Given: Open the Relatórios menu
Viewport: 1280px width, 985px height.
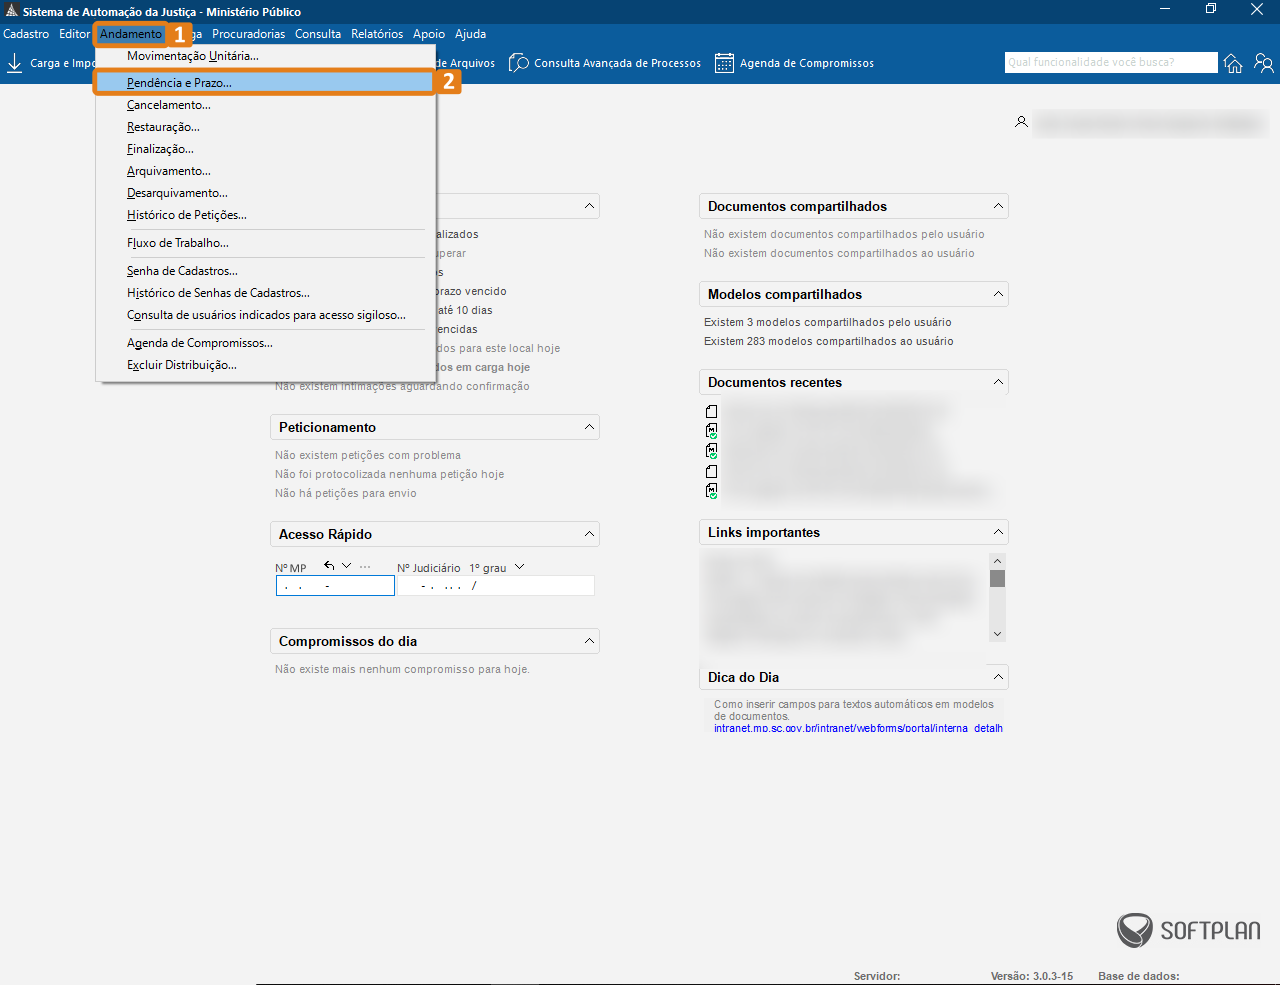Looking at the screenshot, I should 377,34.
